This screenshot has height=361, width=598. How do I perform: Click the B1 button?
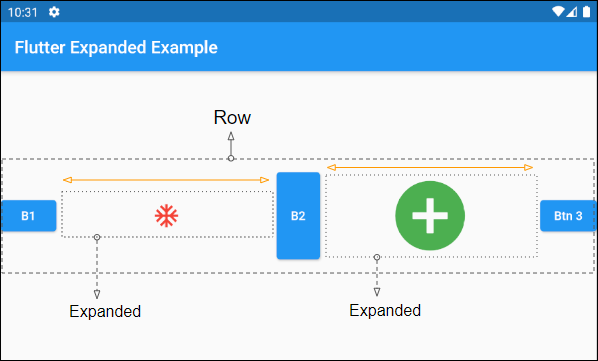(x=29, y=216)
